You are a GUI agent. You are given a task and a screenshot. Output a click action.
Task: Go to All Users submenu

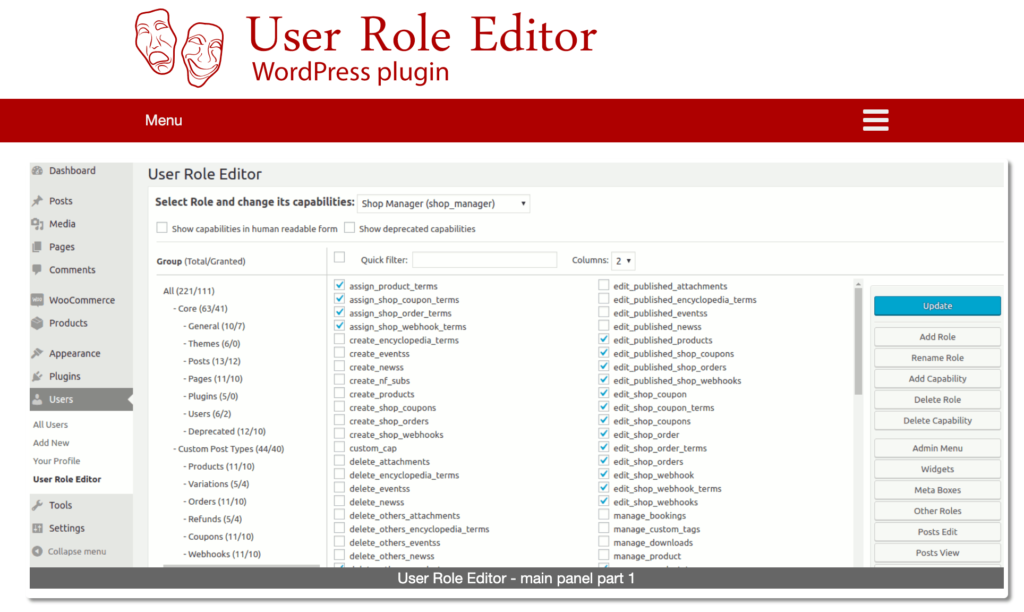coord(50,425)
